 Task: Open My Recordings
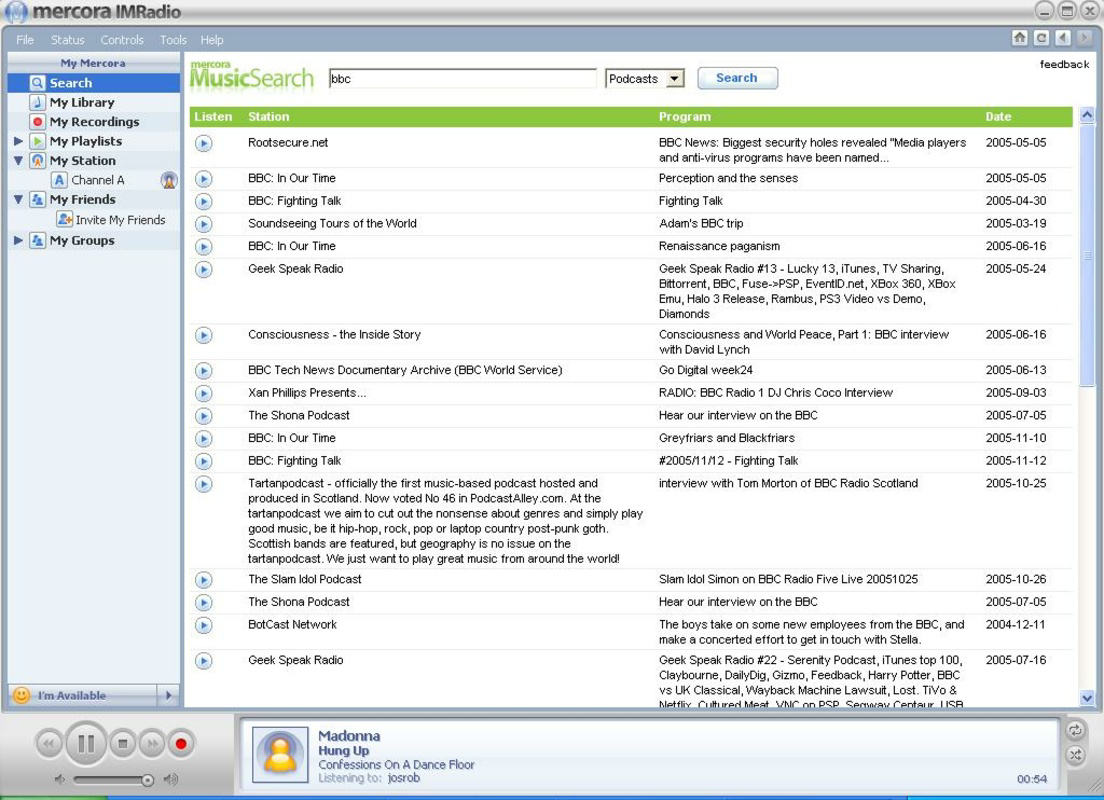[x=94, y=122]
